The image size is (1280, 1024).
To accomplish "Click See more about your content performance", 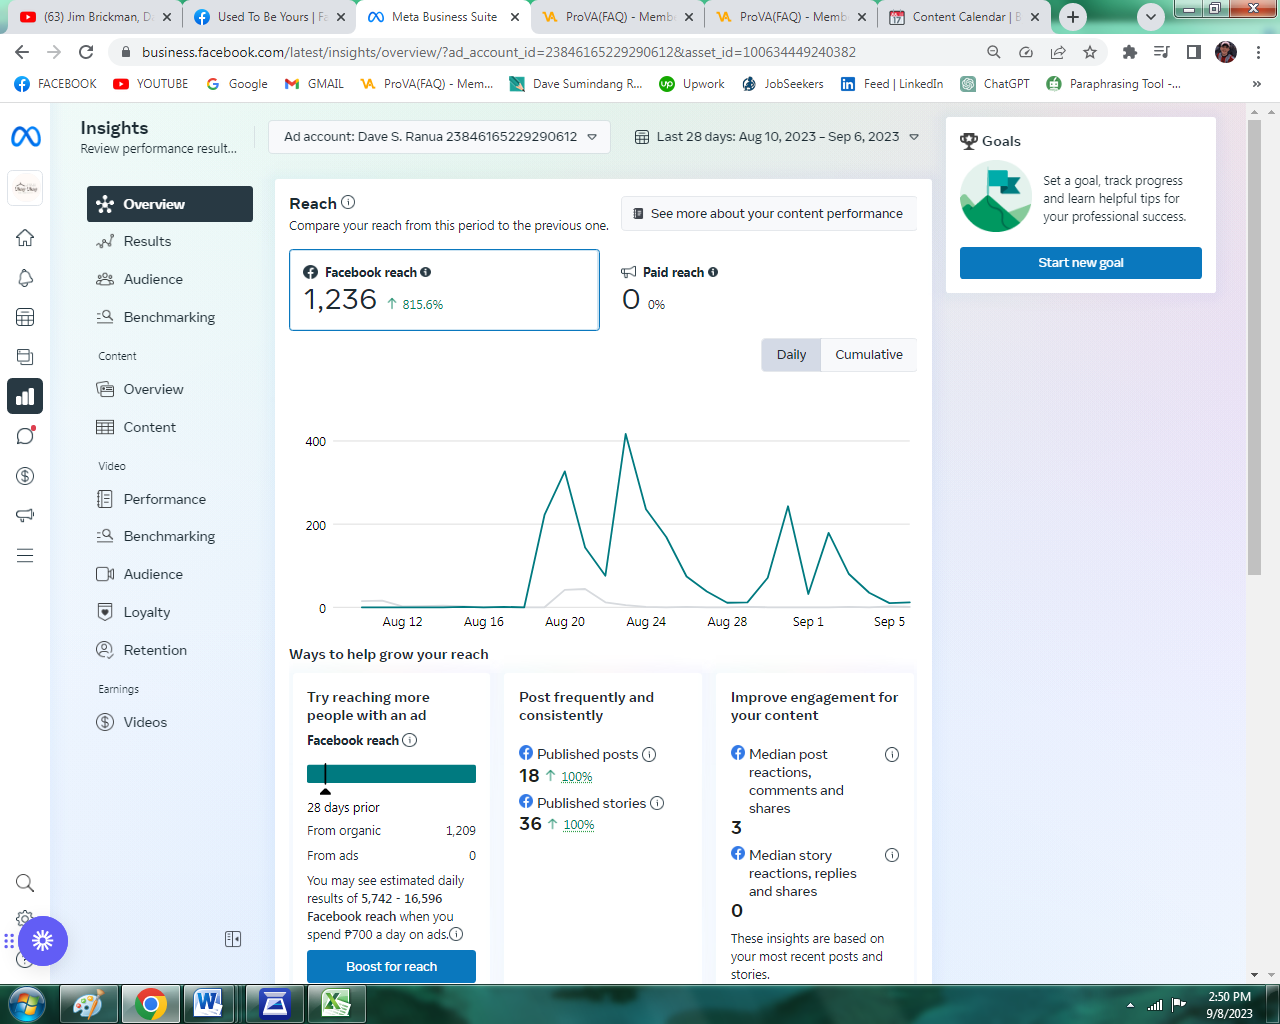I will pyautogui.click(x=768, y=214).
